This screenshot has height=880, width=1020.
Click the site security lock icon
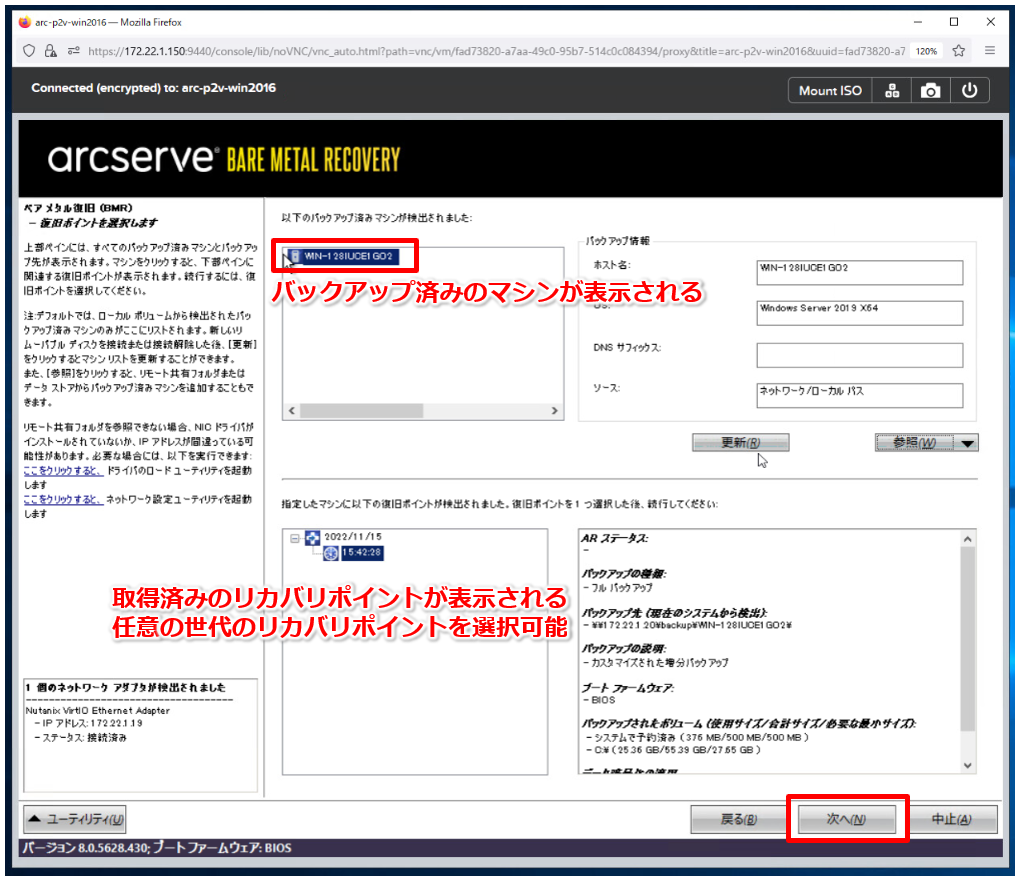tap(50, 51)
